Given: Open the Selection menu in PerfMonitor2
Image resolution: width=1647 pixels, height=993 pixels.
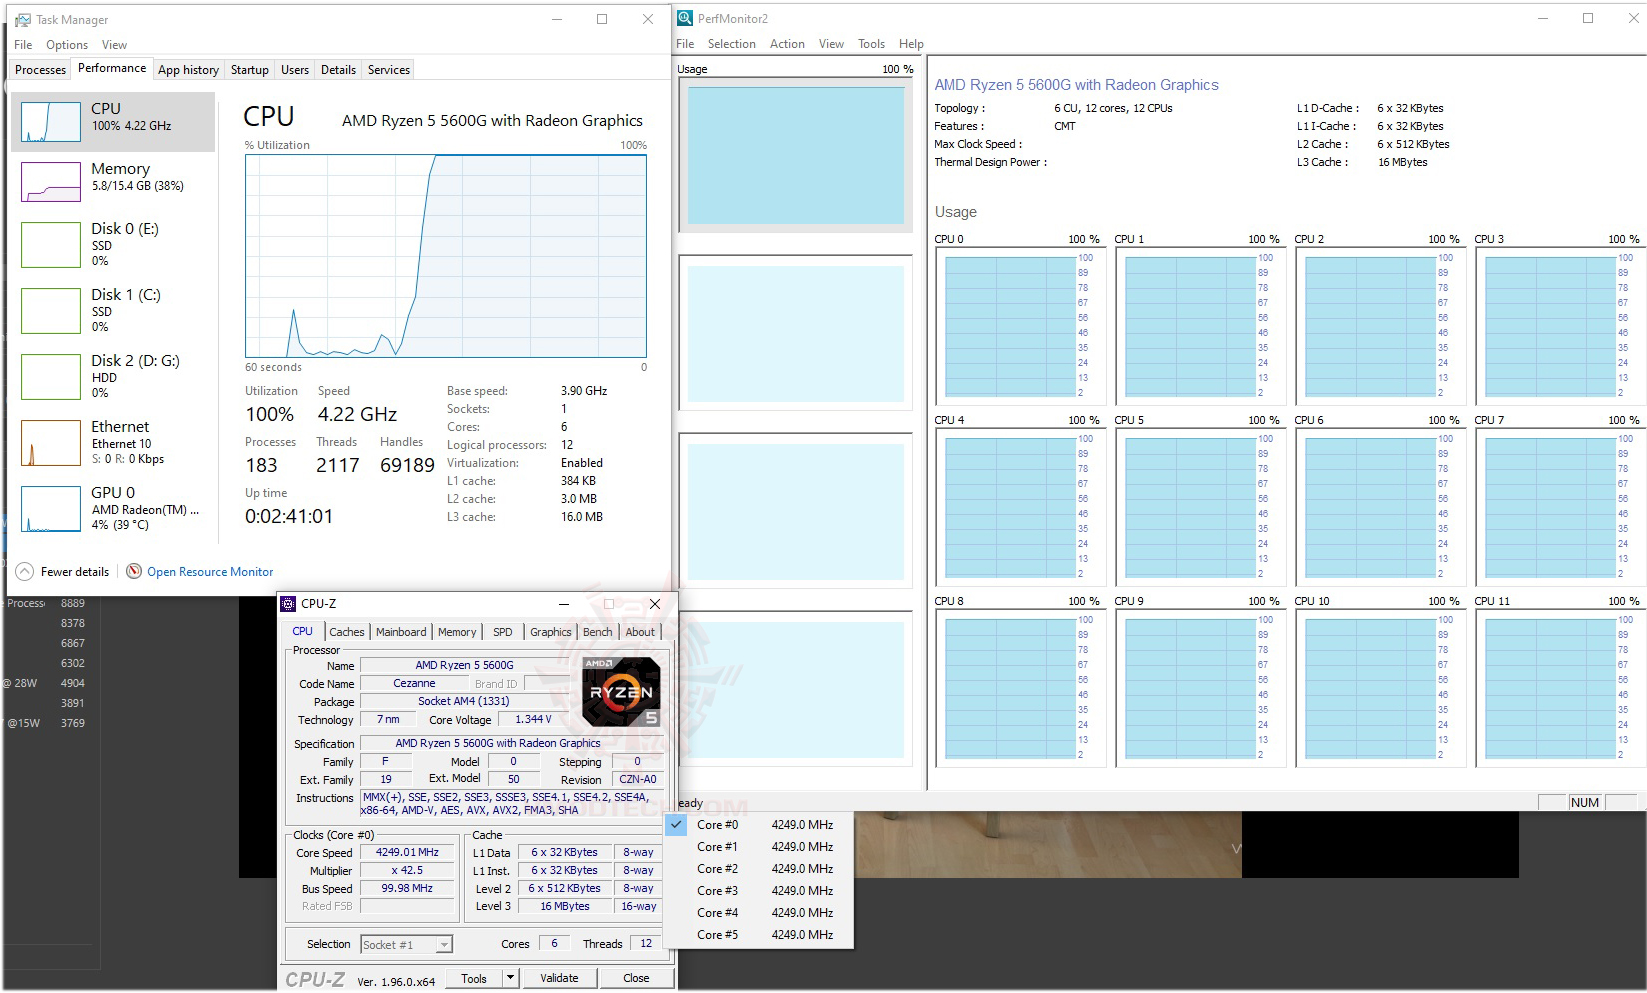Looking at the screenshot, I should 732,44.
